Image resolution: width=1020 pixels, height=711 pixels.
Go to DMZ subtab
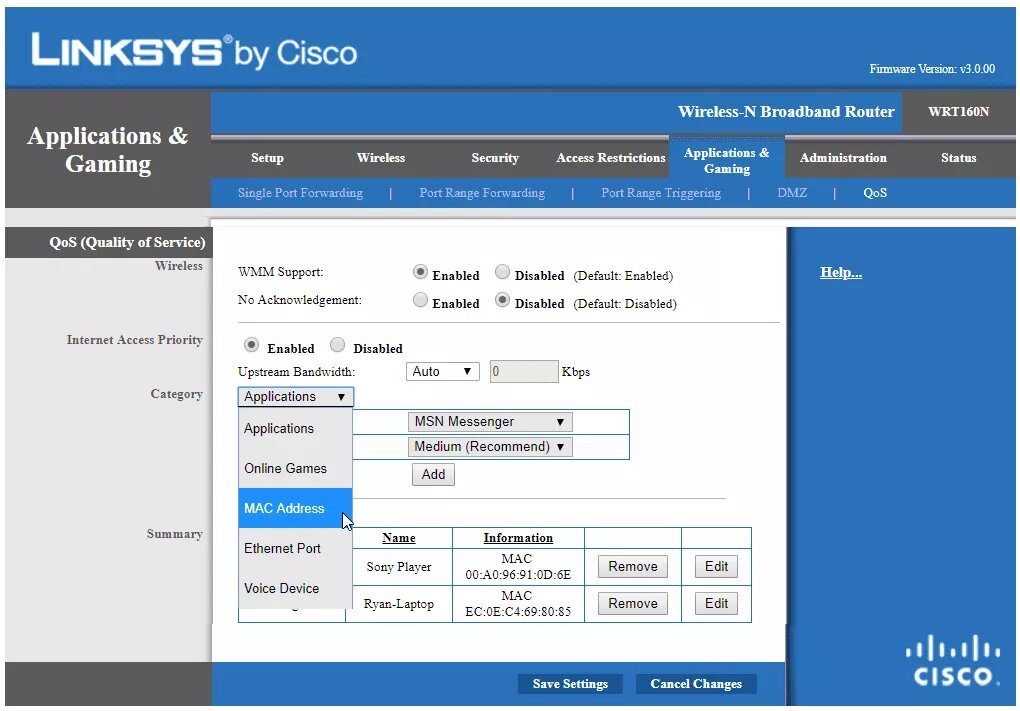click(792, 193)
